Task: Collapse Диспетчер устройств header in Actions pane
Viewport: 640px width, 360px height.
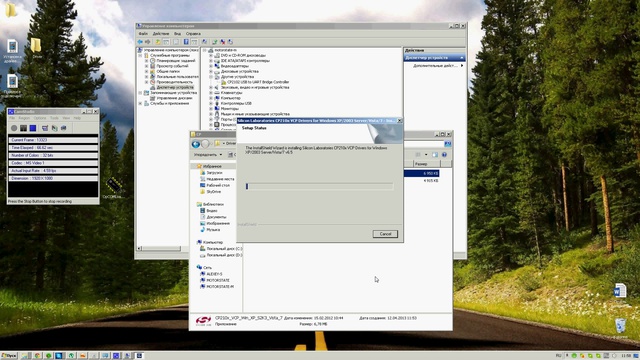Action: (462, 58)
